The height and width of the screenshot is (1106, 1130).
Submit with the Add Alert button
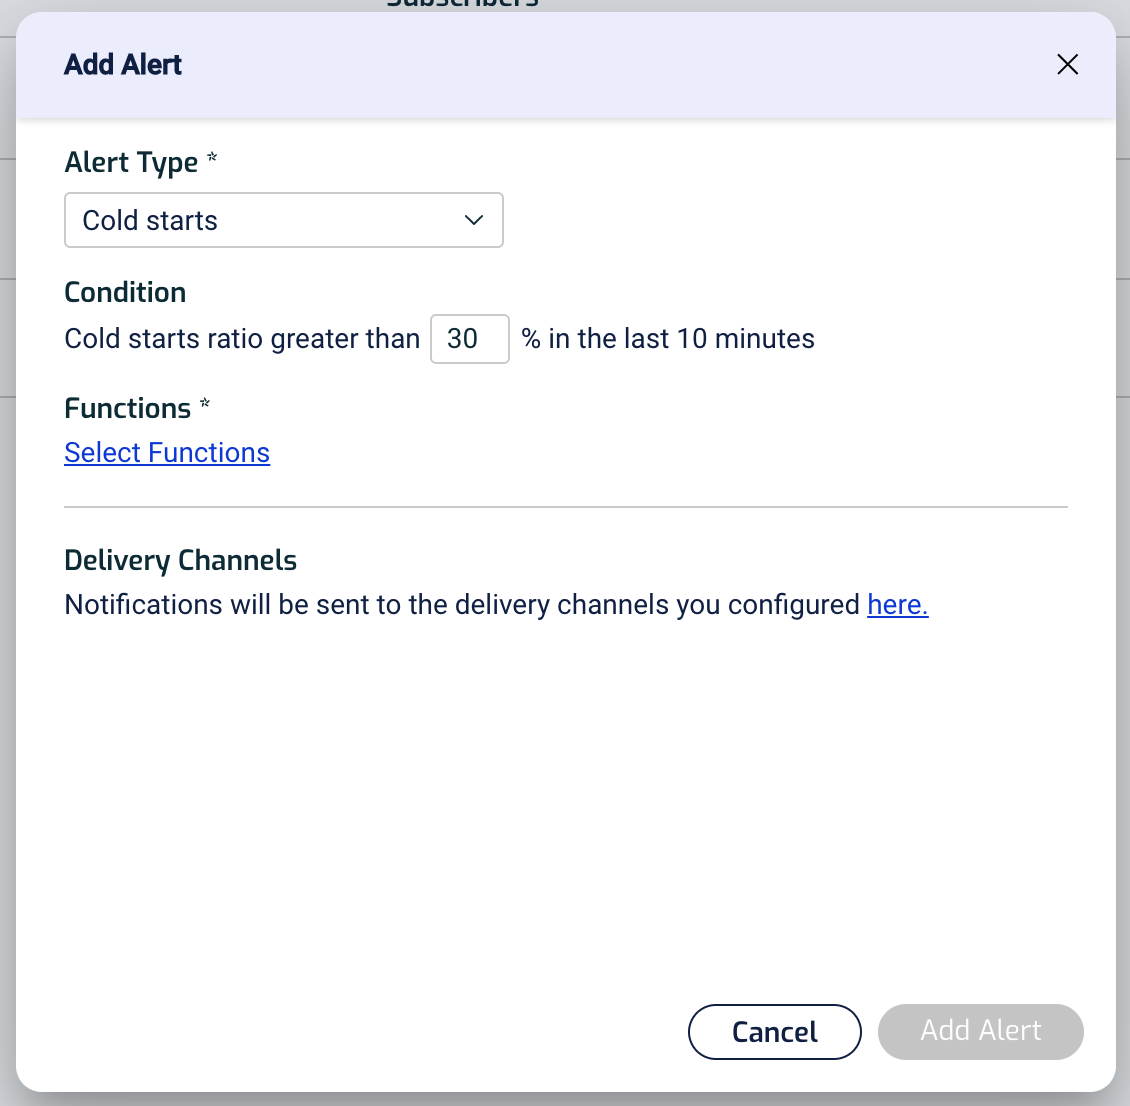click(980, 1031)
